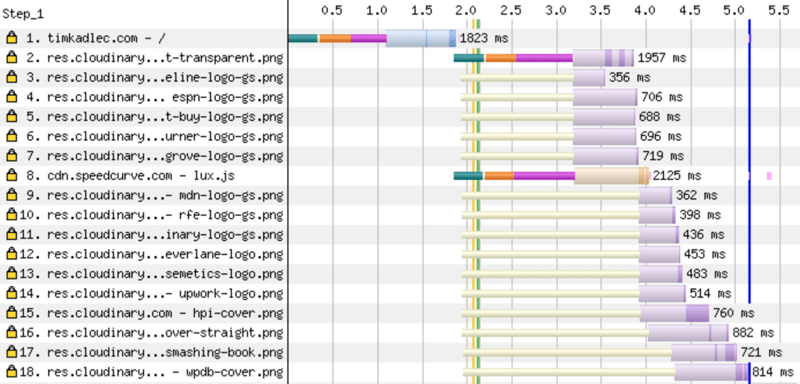This screenshot has width=800, height=384.
Task: Click the 696 ms timing value
Action: coord(660,136)
